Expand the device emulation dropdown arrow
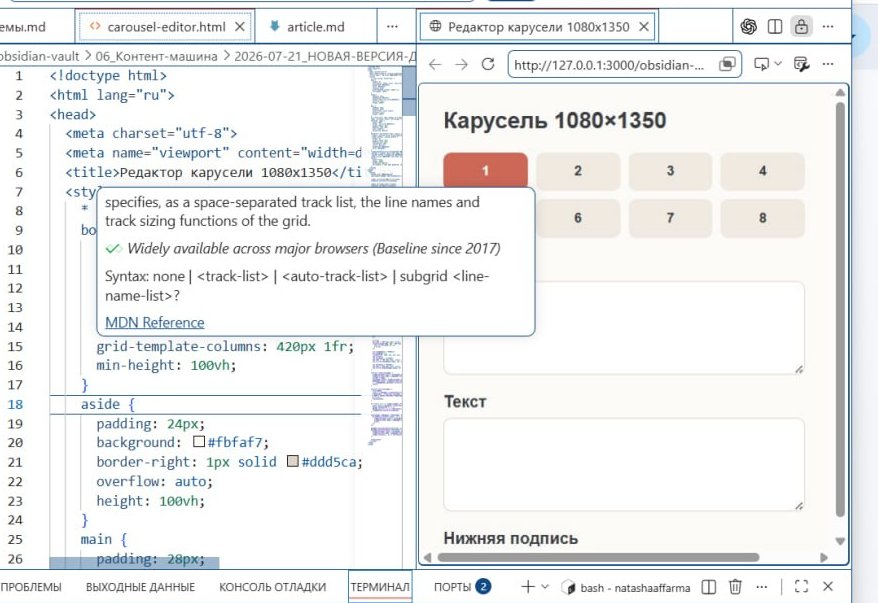This screenshot has height=603, width=878. (x=778, y=64)
